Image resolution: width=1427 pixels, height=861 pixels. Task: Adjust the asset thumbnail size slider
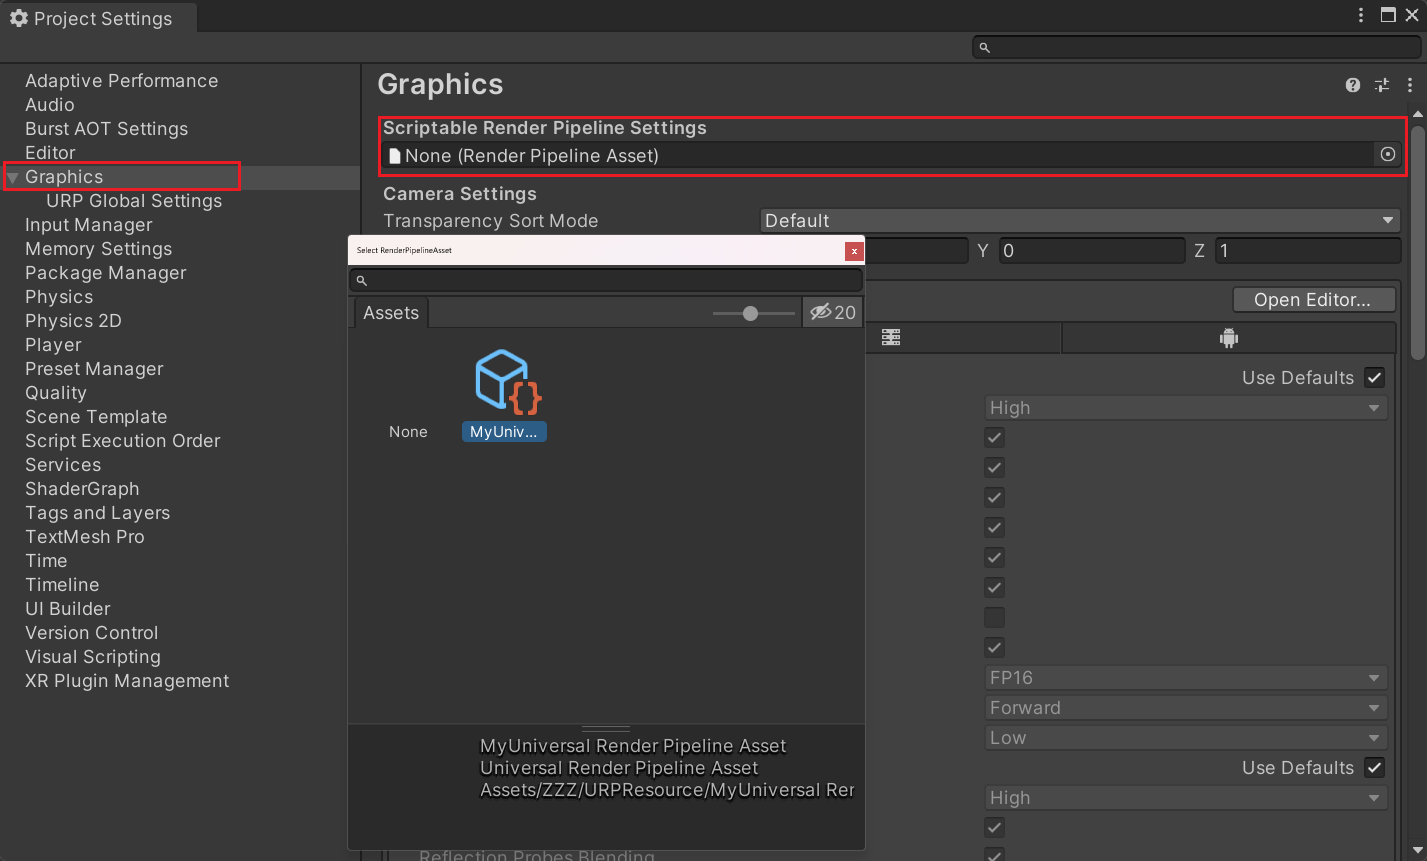click(x=750, y=314)
